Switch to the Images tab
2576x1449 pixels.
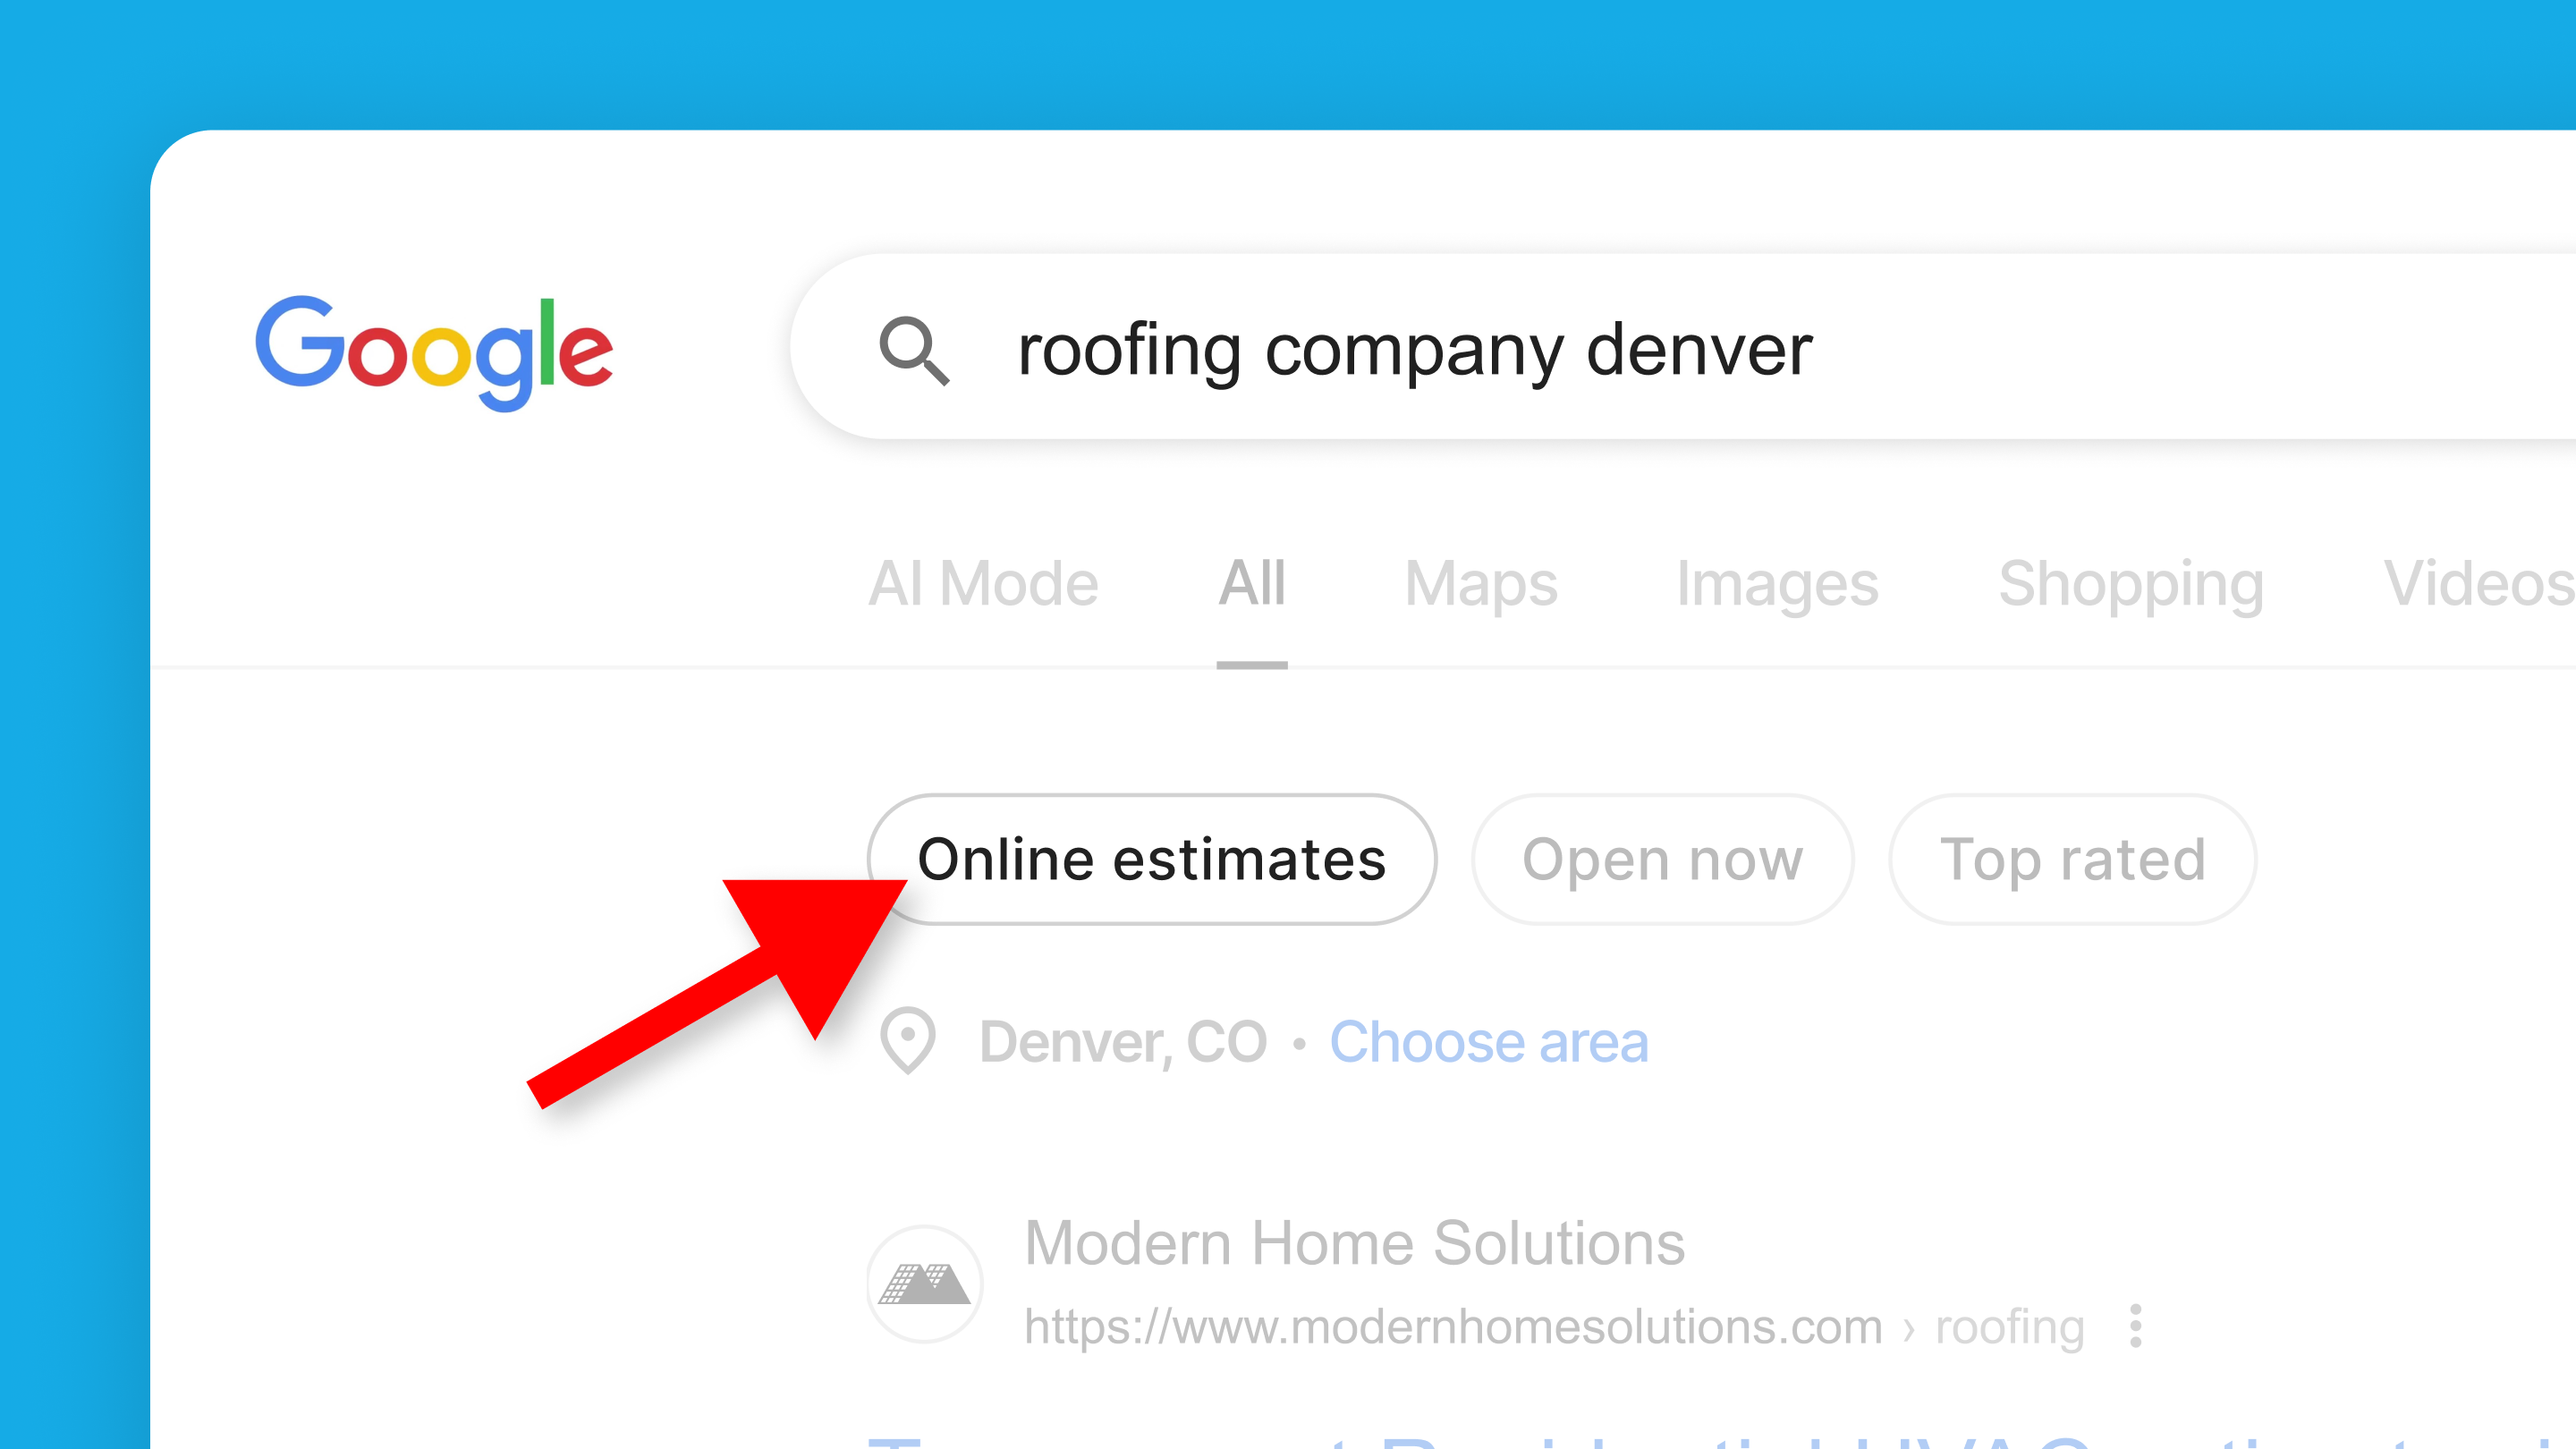point(1777,583)
